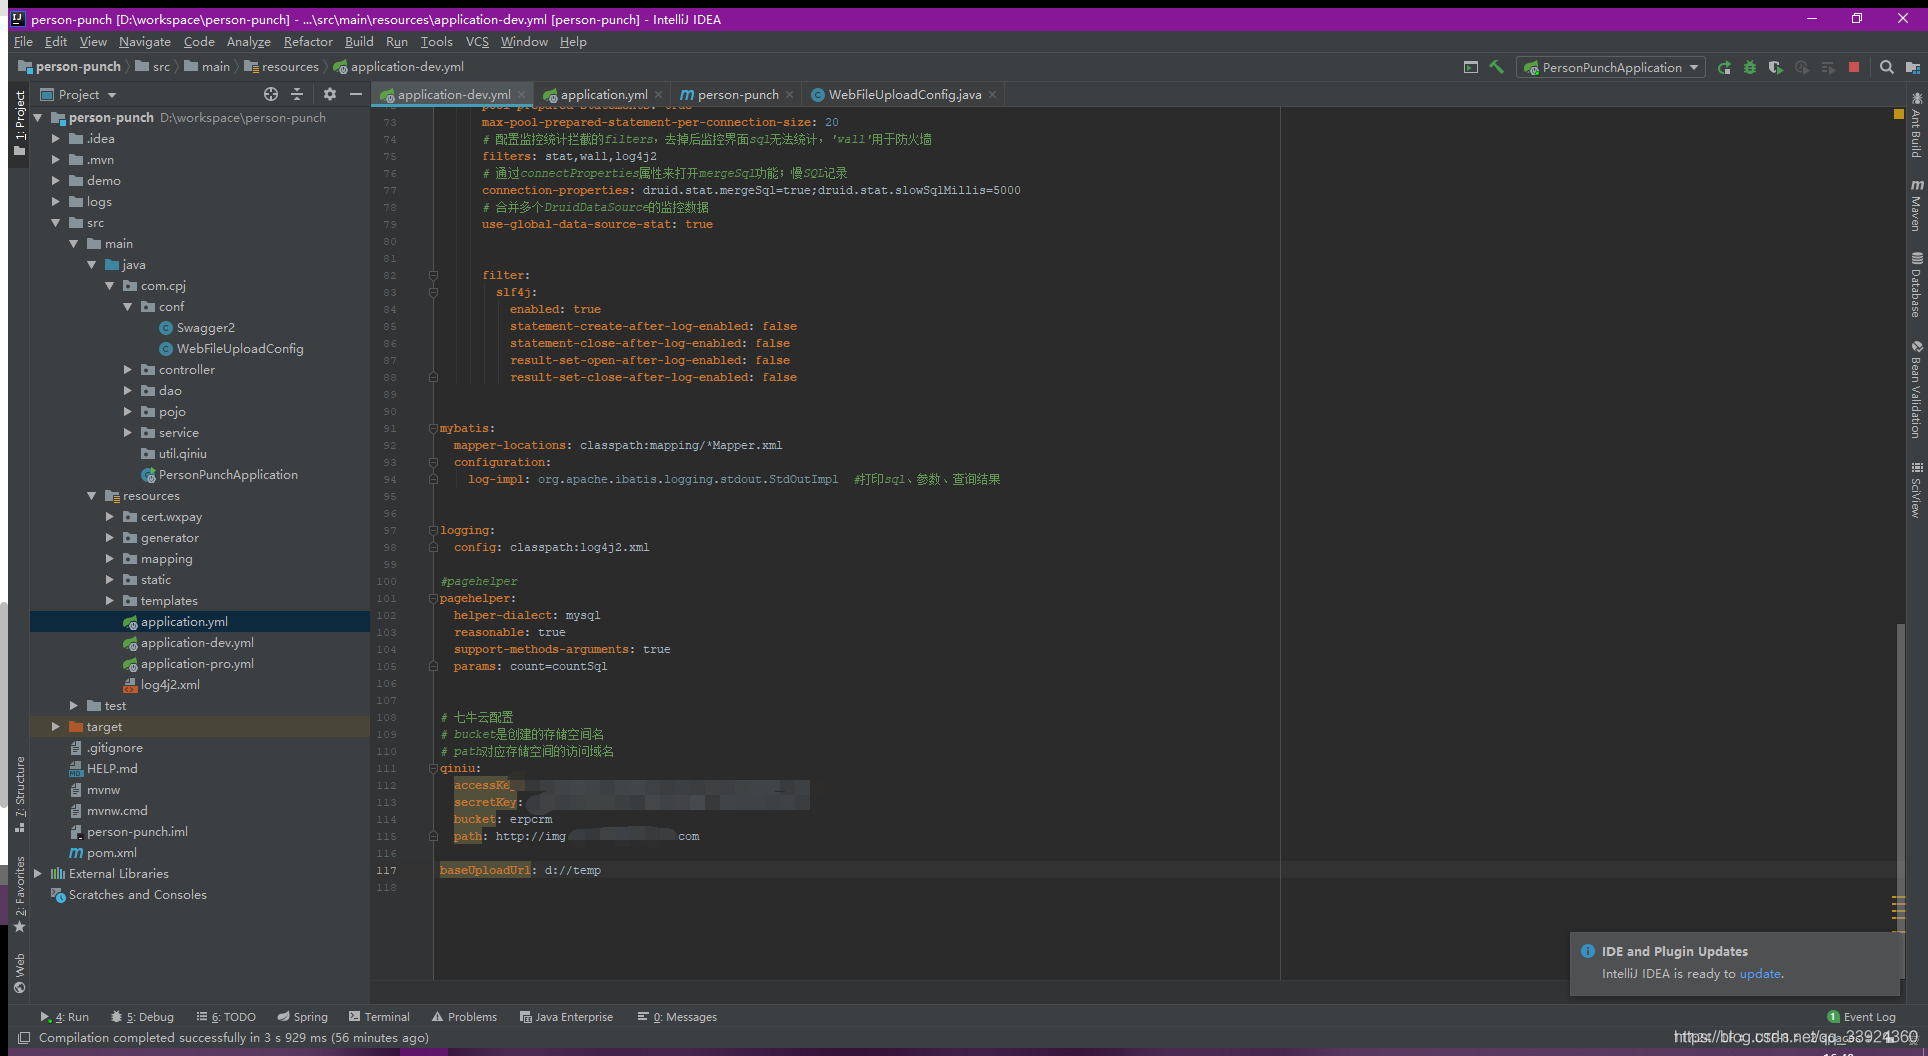Image resolution: width=1928 pixels, height=1056 pixels.
Task: Toggle the 6: TODO tool window
Action: [226, 1017]
